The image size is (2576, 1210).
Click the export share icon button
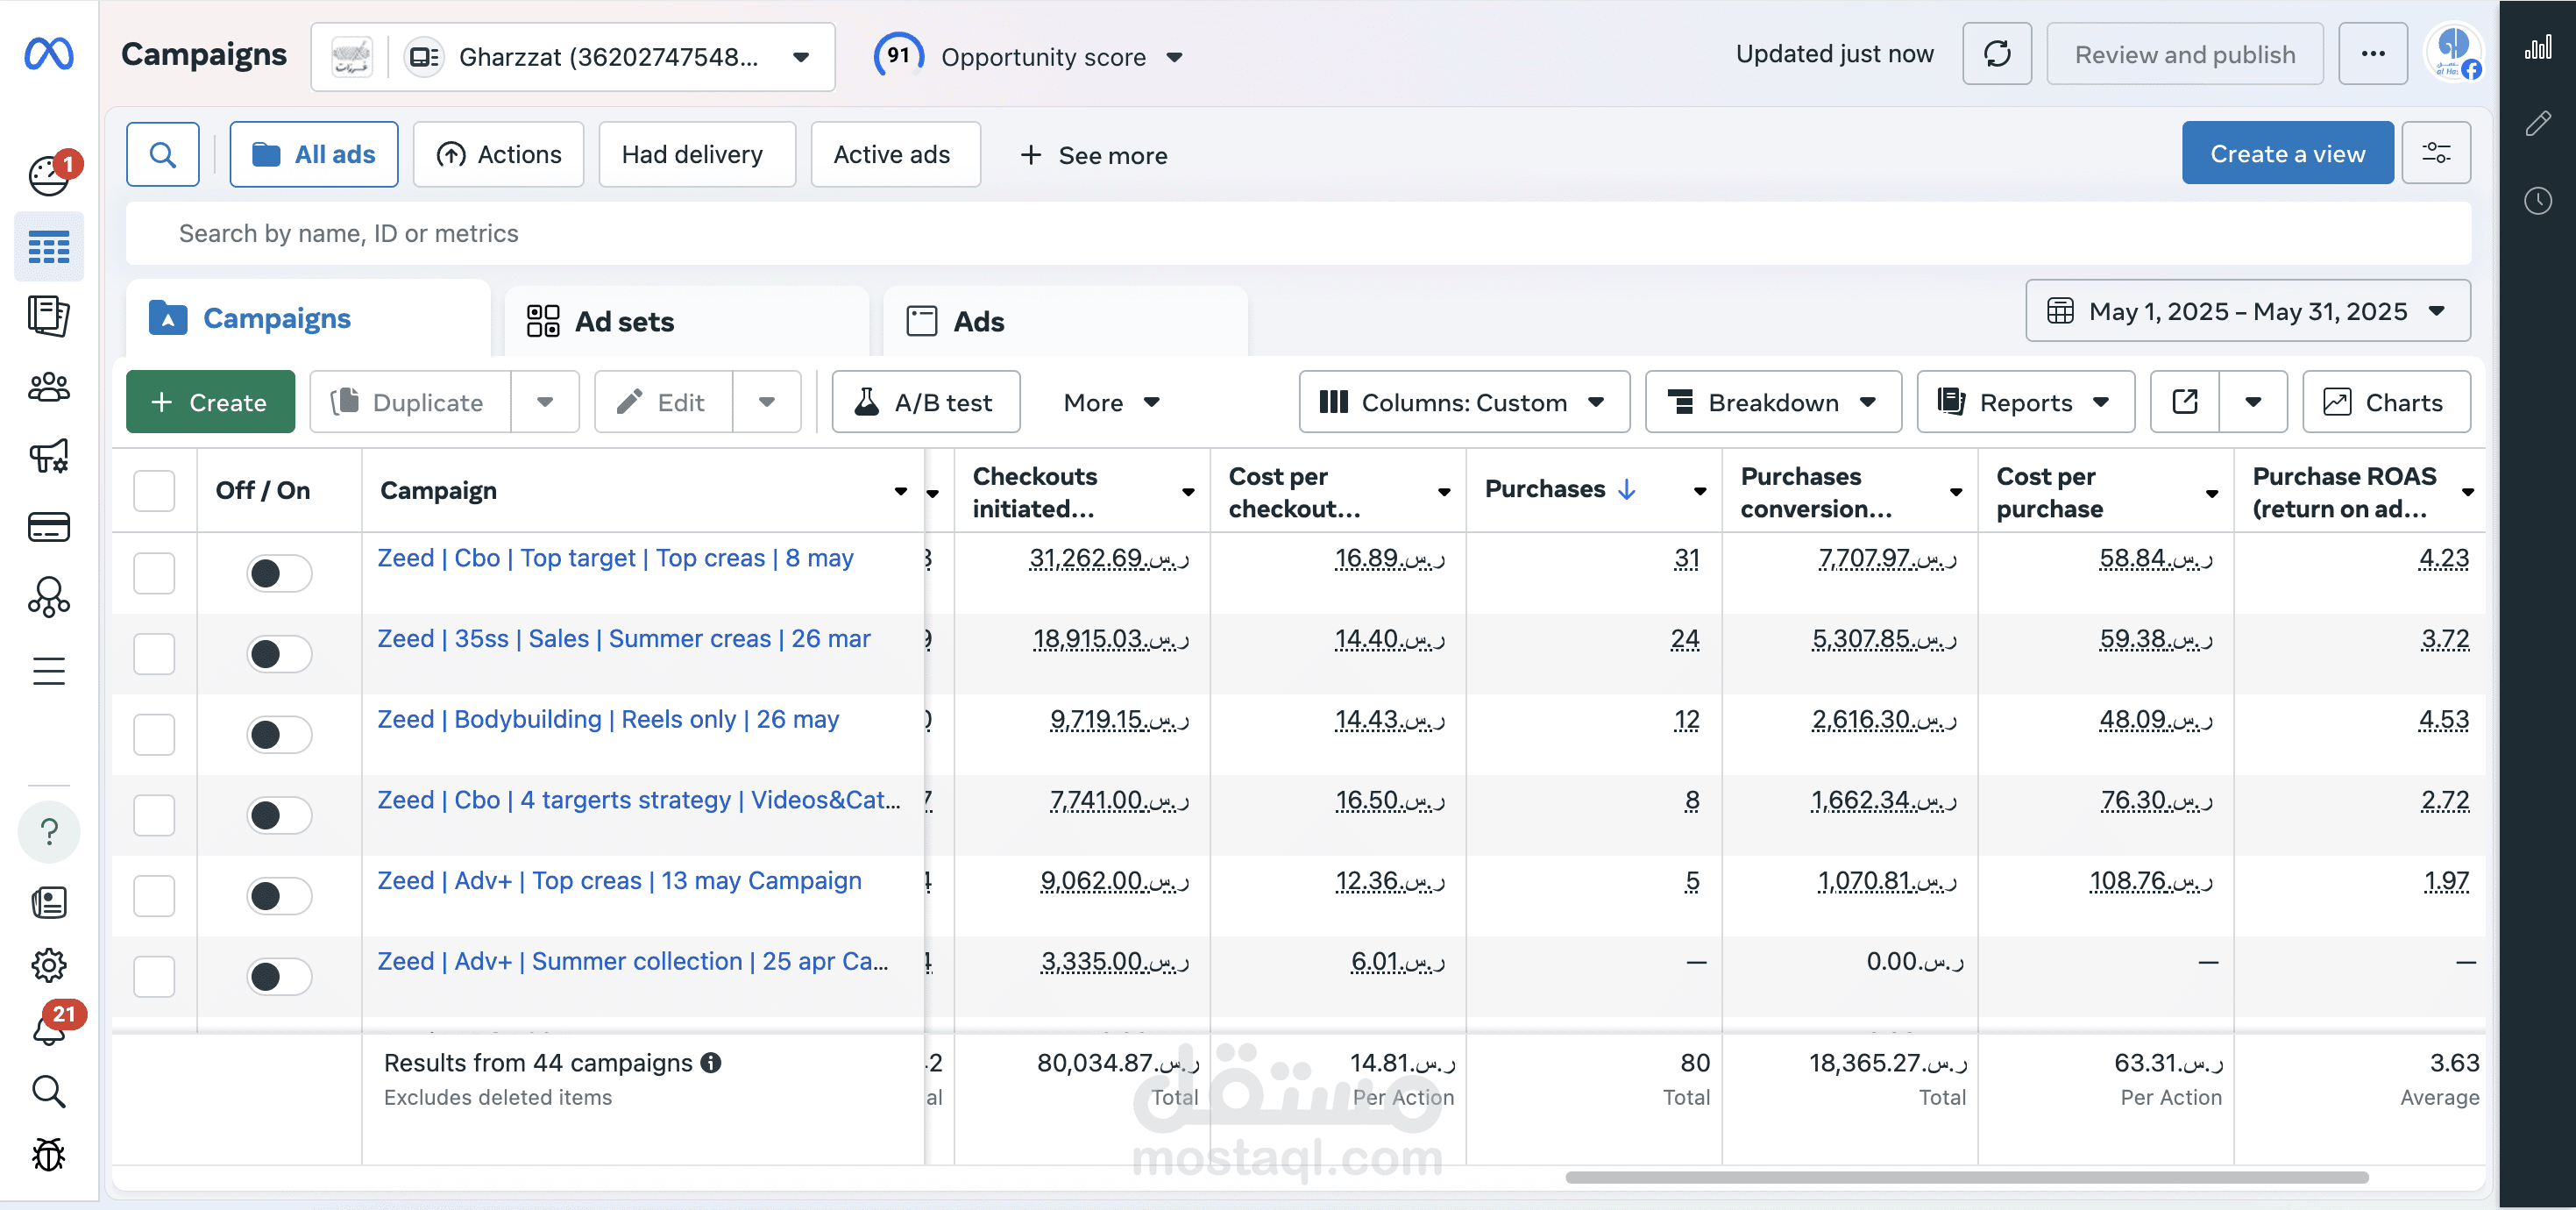pyautogui.click(x=2185, y=402)
